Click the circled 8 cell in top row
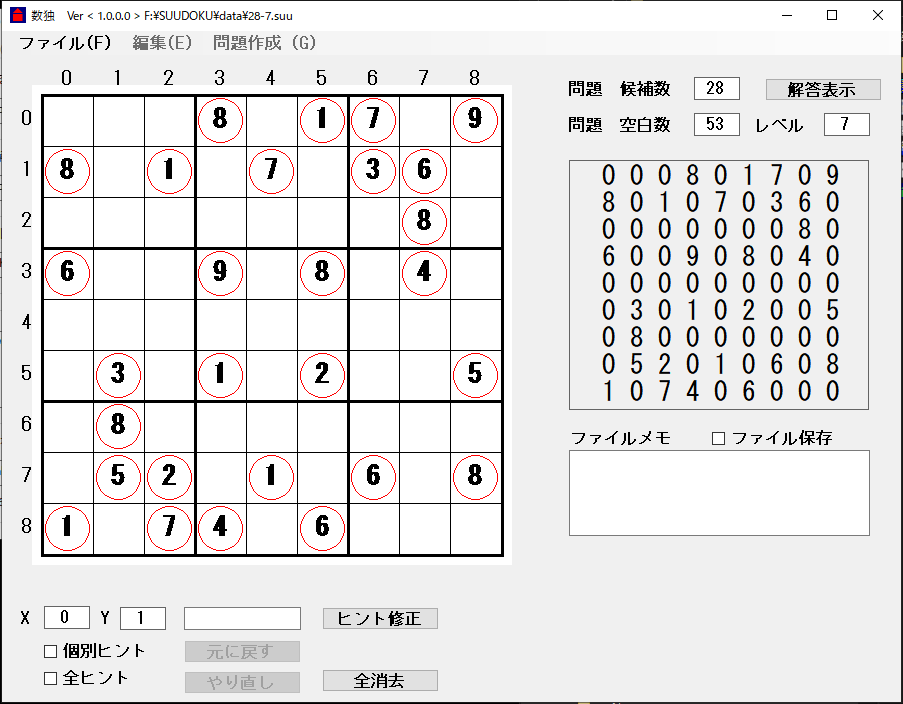Screen dimensions: 903x704 point(220,119)
